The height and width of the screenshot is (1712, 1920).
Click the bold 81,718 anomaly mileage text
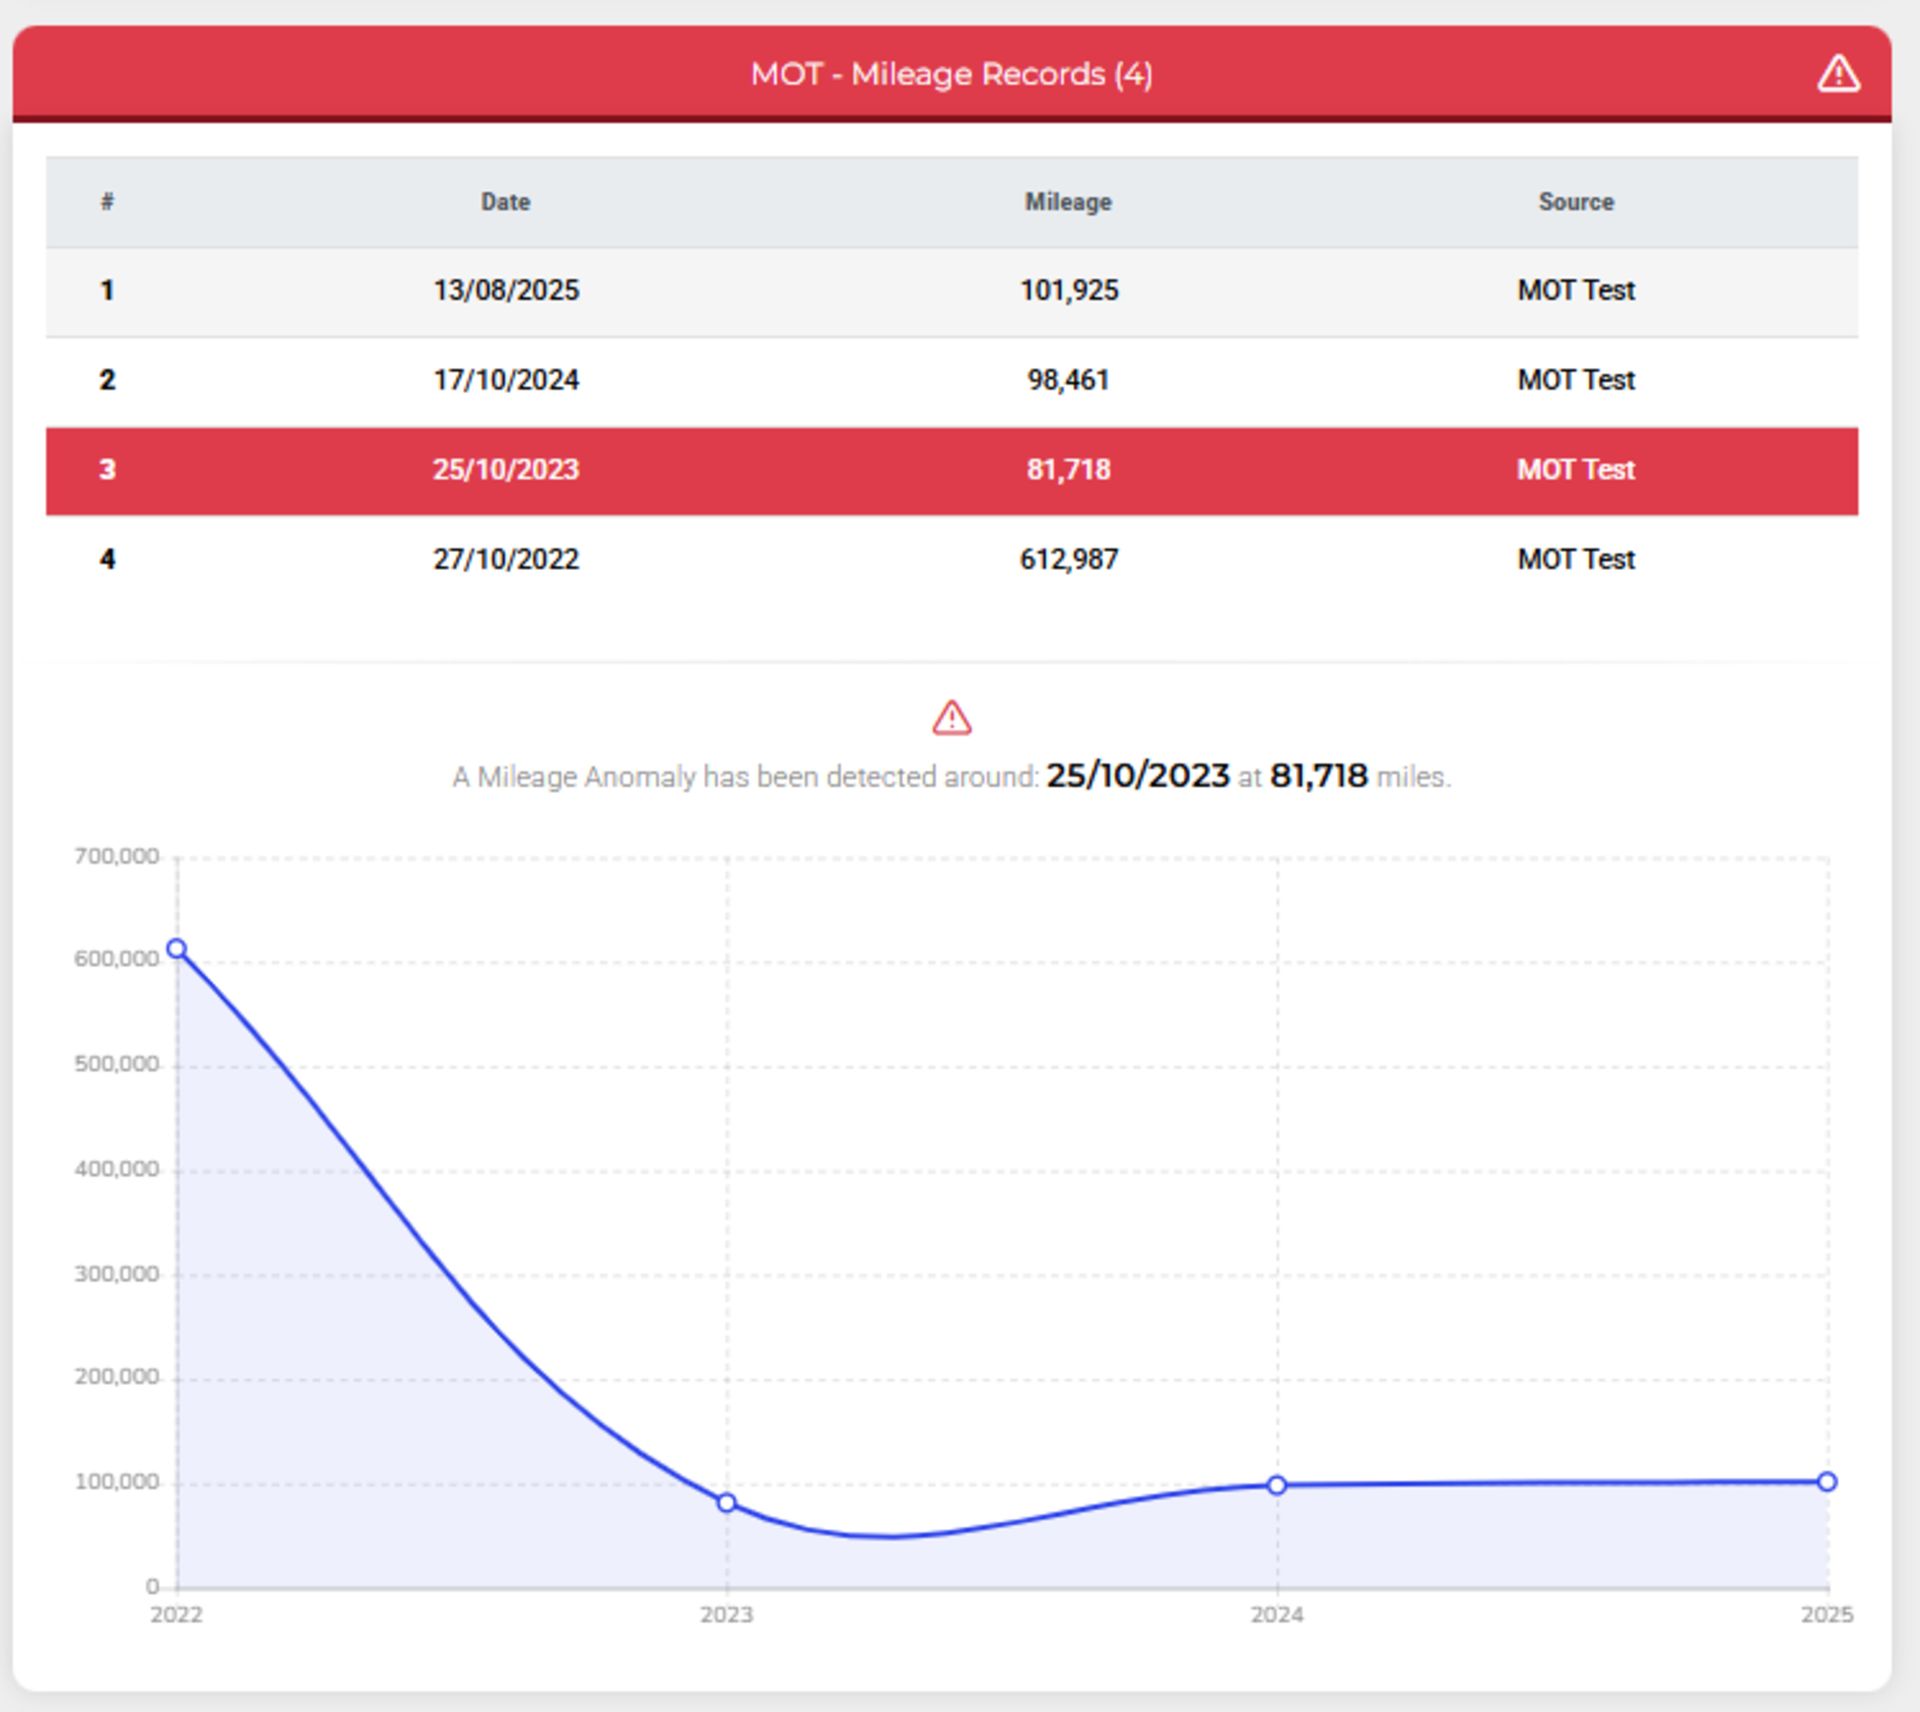coord(1318,776)
